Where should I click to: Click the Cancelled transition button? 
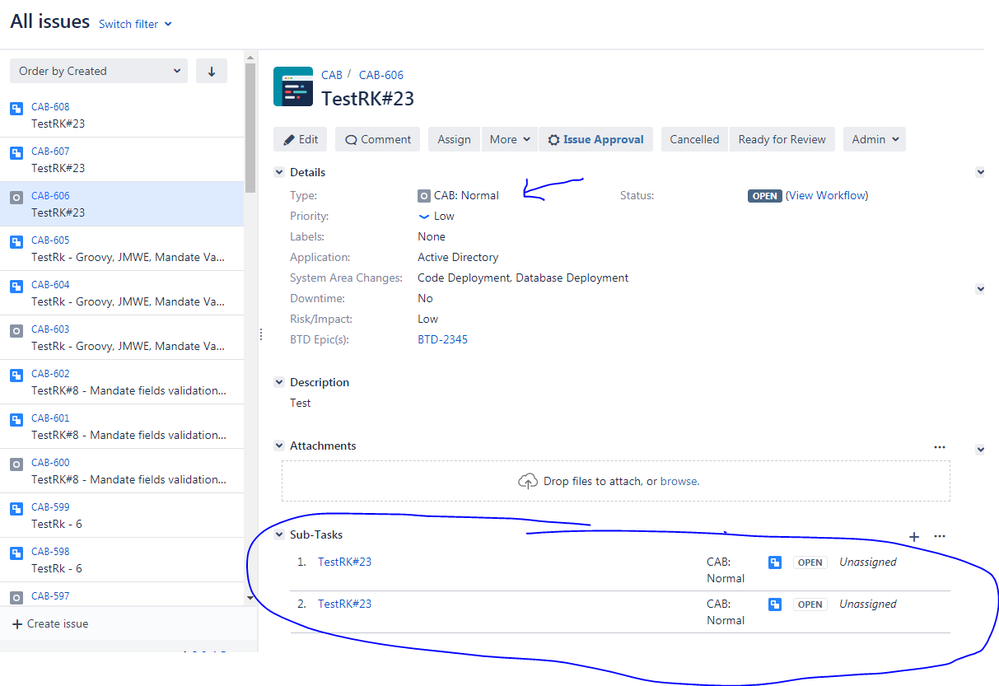click(694, 139)
